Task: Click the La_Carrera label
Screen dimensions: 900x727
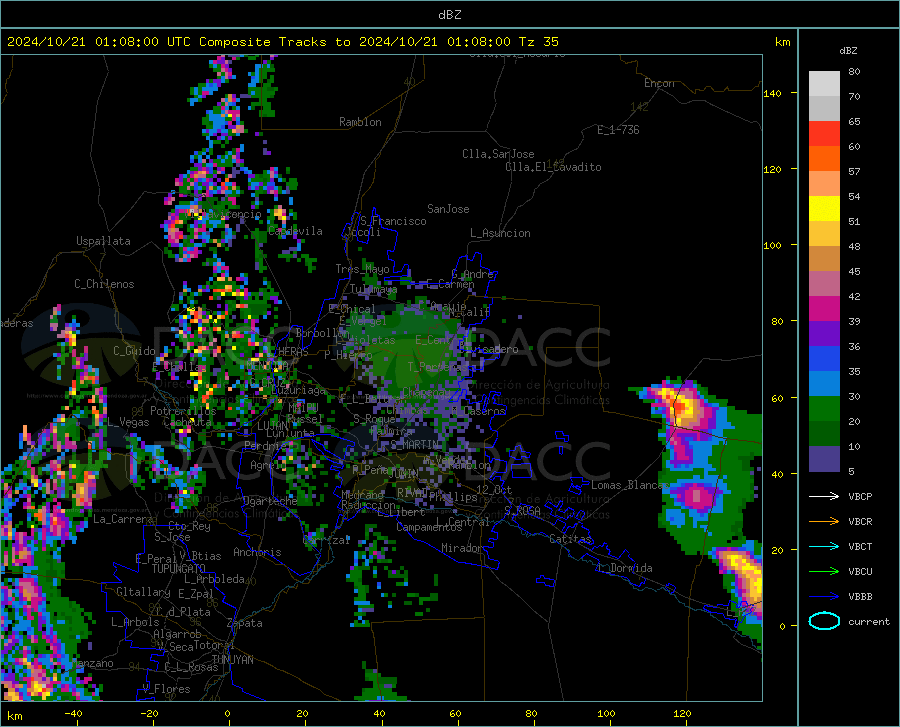Action: tap(123, 519)
